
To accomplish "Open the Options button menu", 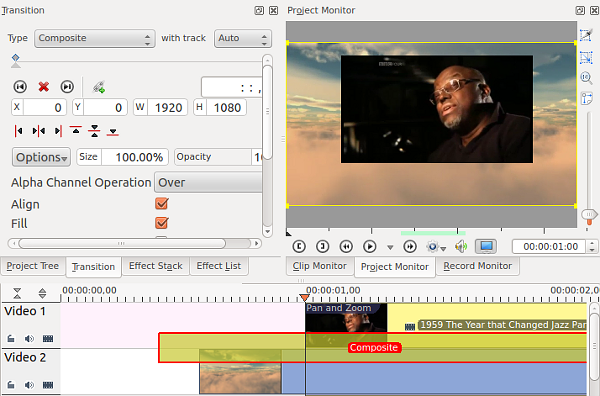I will [41, 157].
